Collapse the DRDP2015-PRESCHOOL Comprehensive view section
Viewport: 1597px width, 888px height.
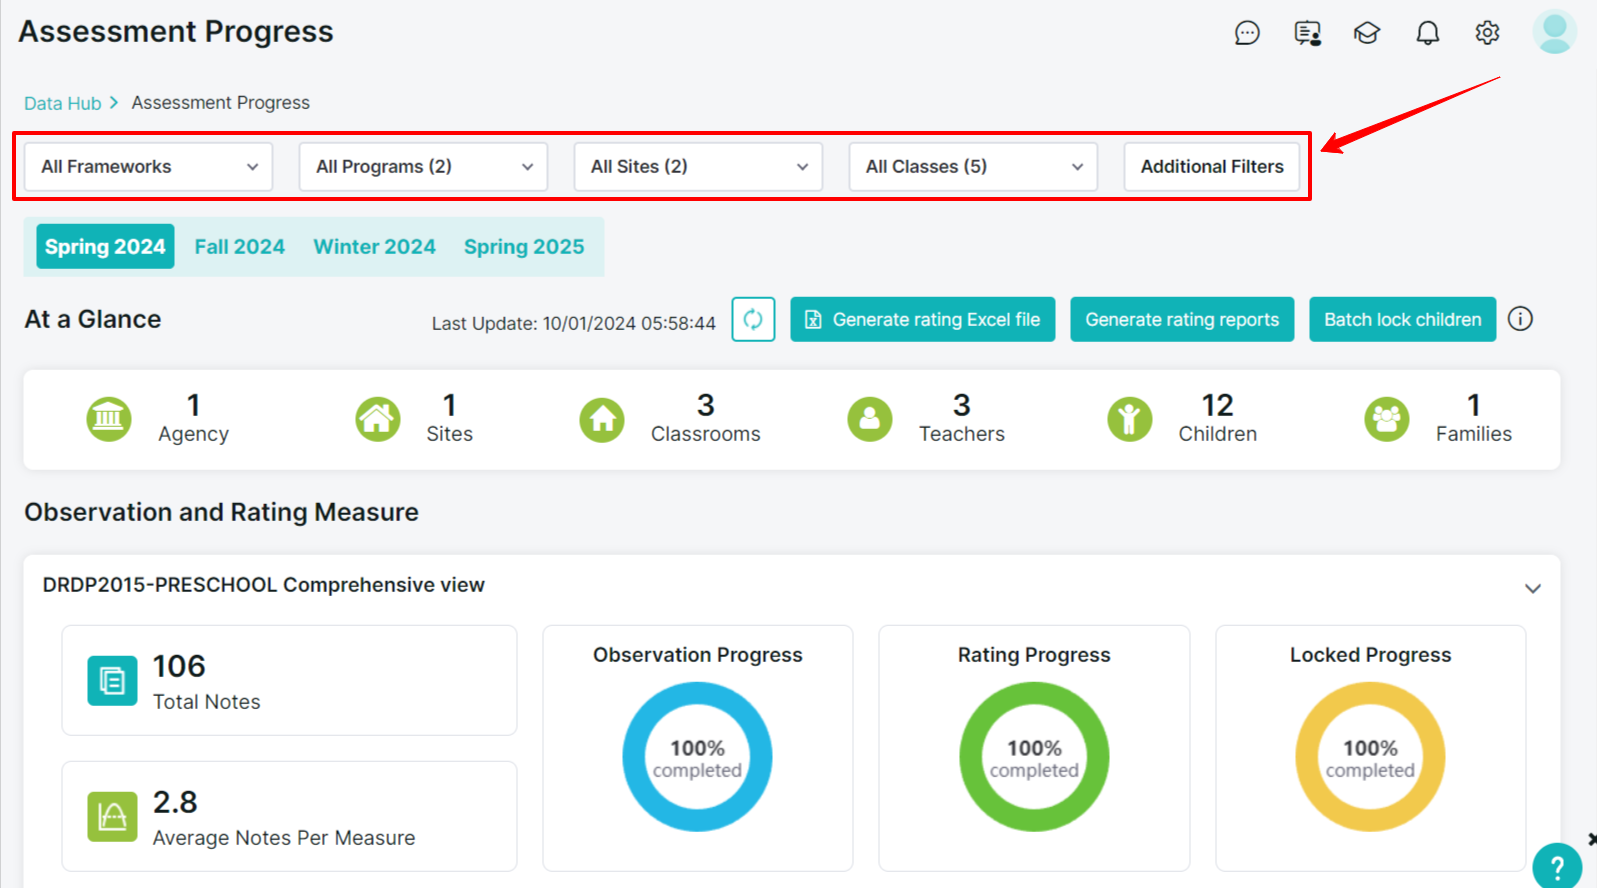click(1532, 588)
